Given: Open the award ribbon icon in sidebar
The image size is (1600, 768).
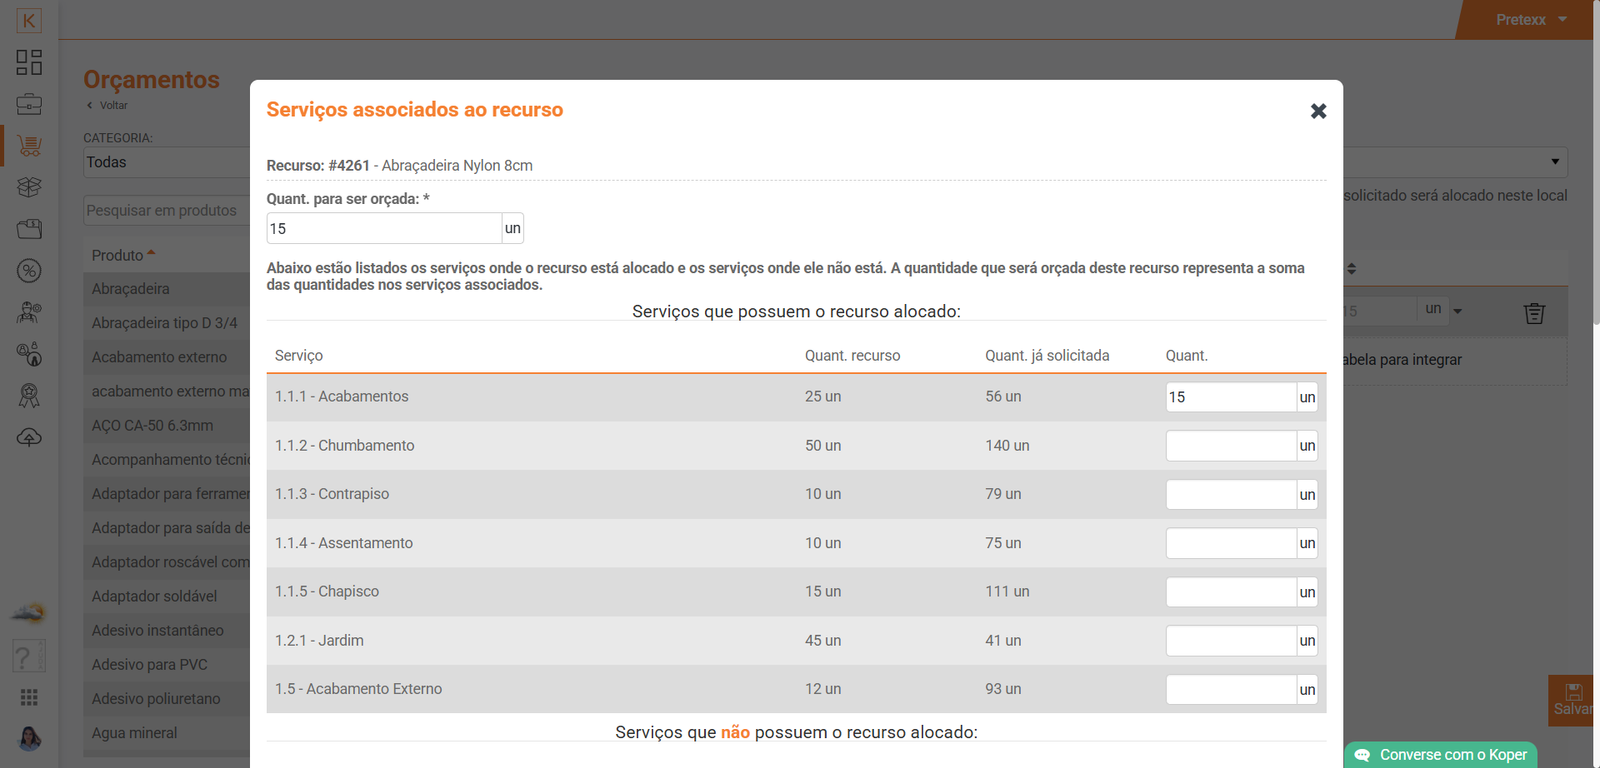Looking at the screenshot, I should tap(29, 396).
